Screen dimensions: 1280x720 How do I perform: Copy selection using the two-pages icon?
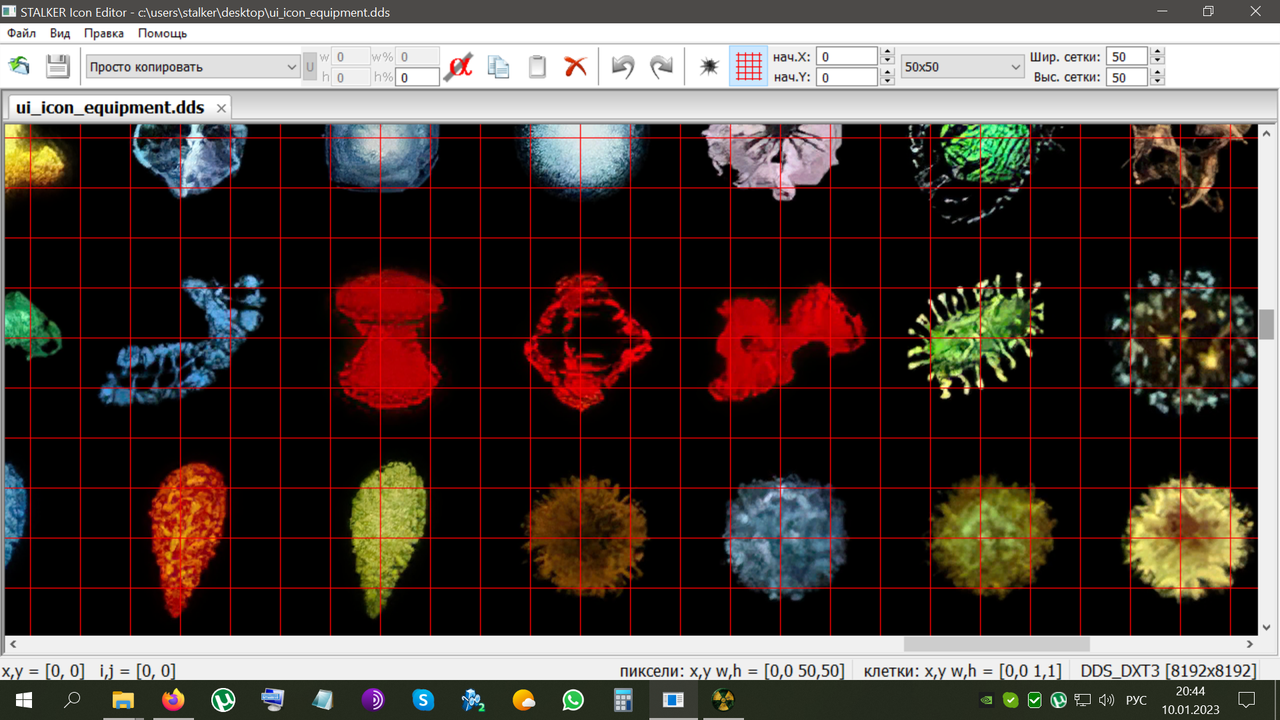click(x=498, y=67)
